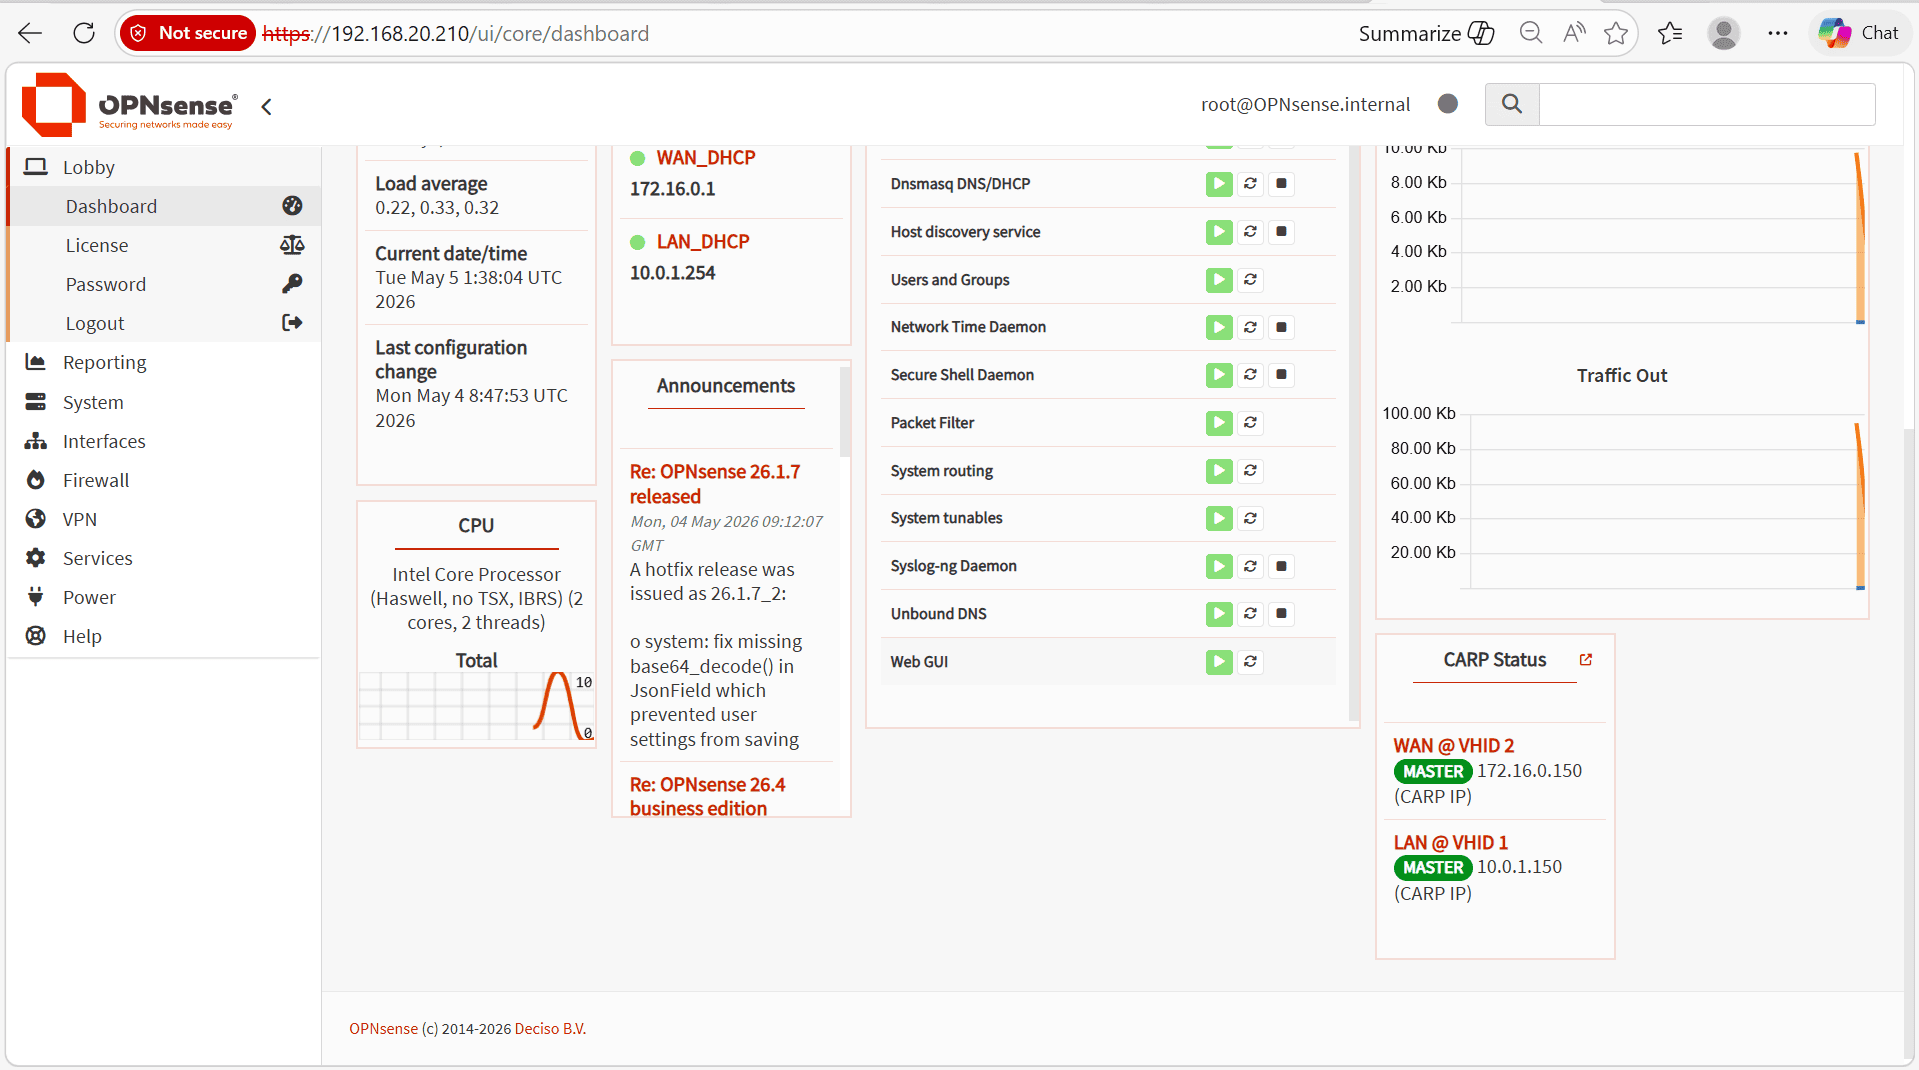Toggle the header status circle indicator
Viewport: 1919px width, 1070px height.
(1447, 104)
